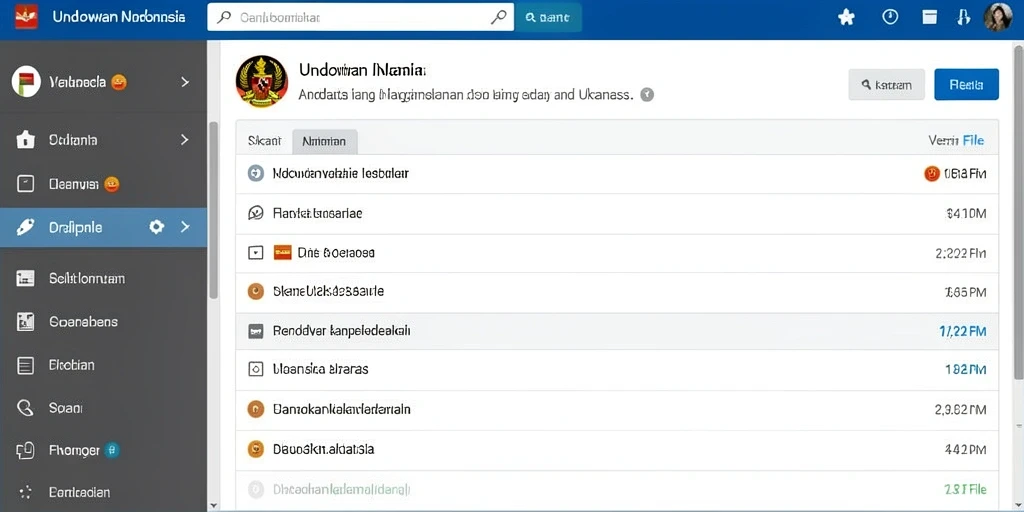
Task: Open the Ndoudenvalahie lesbaler row
Action: pos(617,174)
